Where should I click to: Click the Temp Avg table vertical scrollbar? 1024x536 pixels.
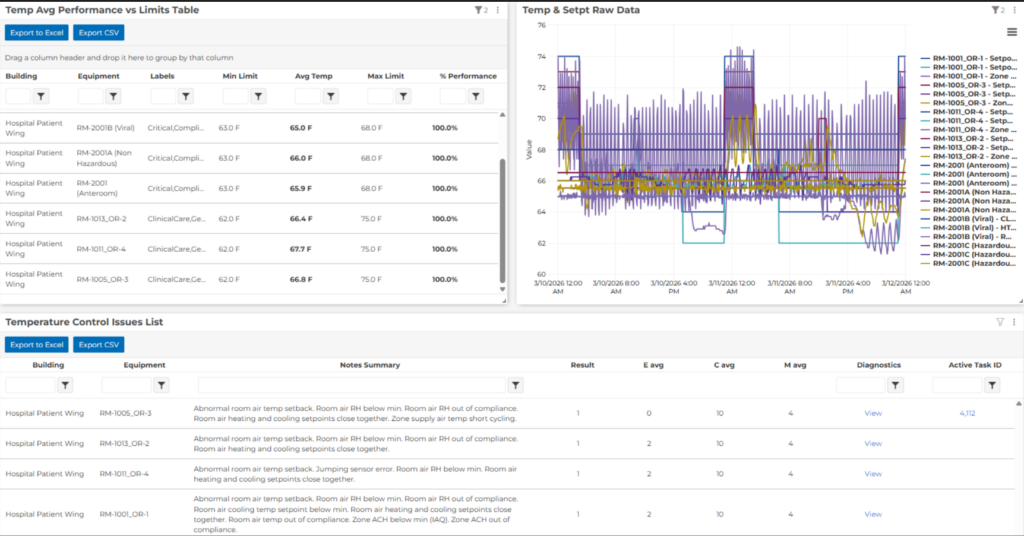tap(503, 220)
